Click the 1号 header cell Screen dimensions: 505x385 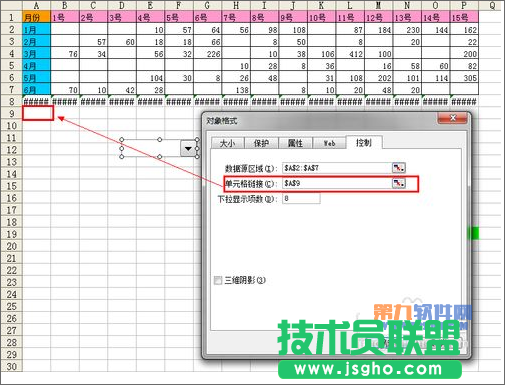click(65, 17)
